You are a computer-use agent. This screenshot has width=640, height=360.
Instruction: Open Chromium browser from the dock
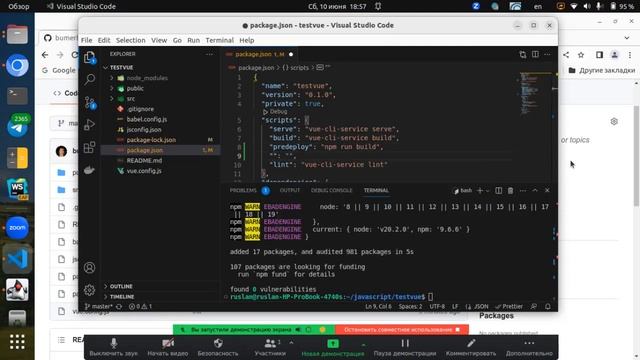coord(17,65)
